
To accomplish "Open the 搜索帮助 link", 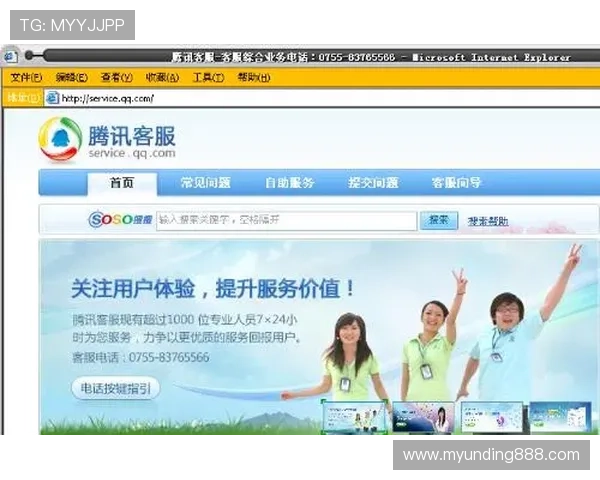I will coord(488,221).
